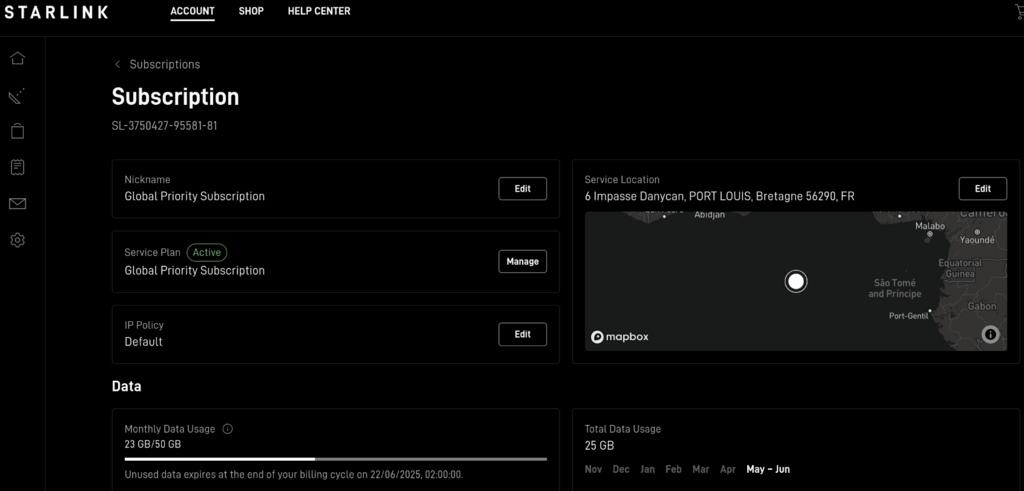Open the shopping cart icon
1024x491 pixels.
coord(1019,12)
